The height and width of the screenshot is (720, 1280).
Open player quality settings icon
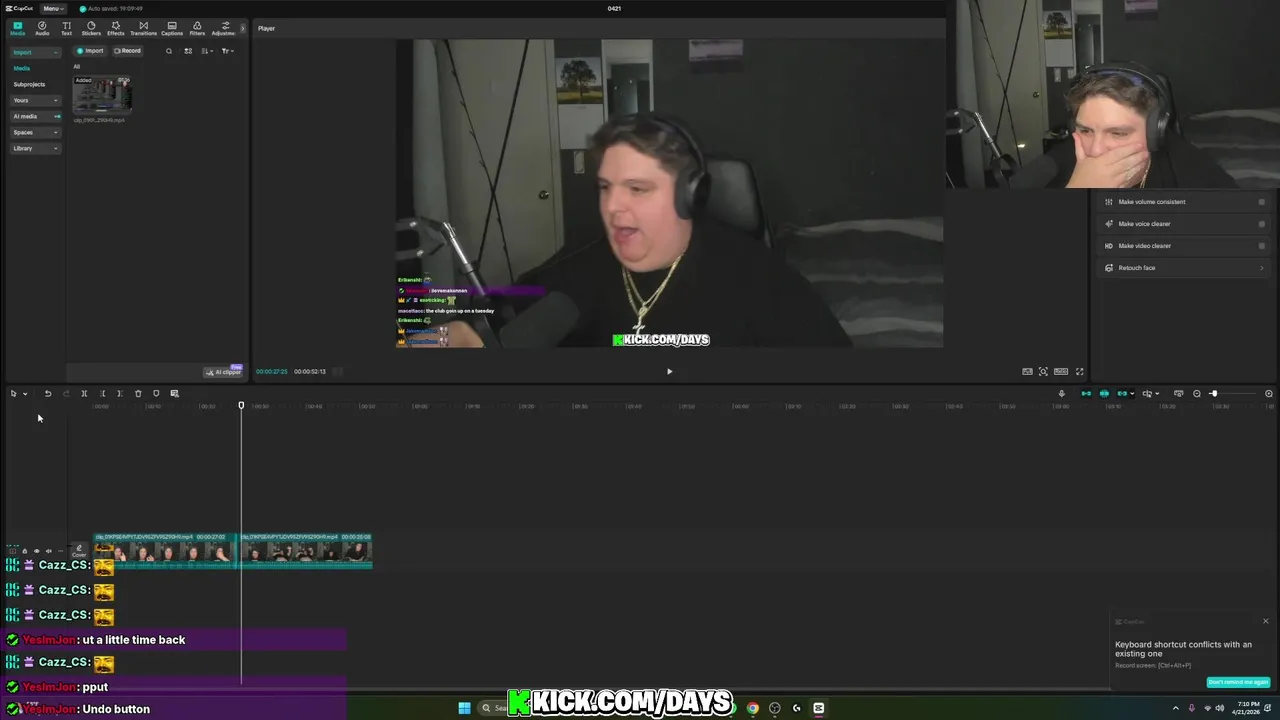1027,371
